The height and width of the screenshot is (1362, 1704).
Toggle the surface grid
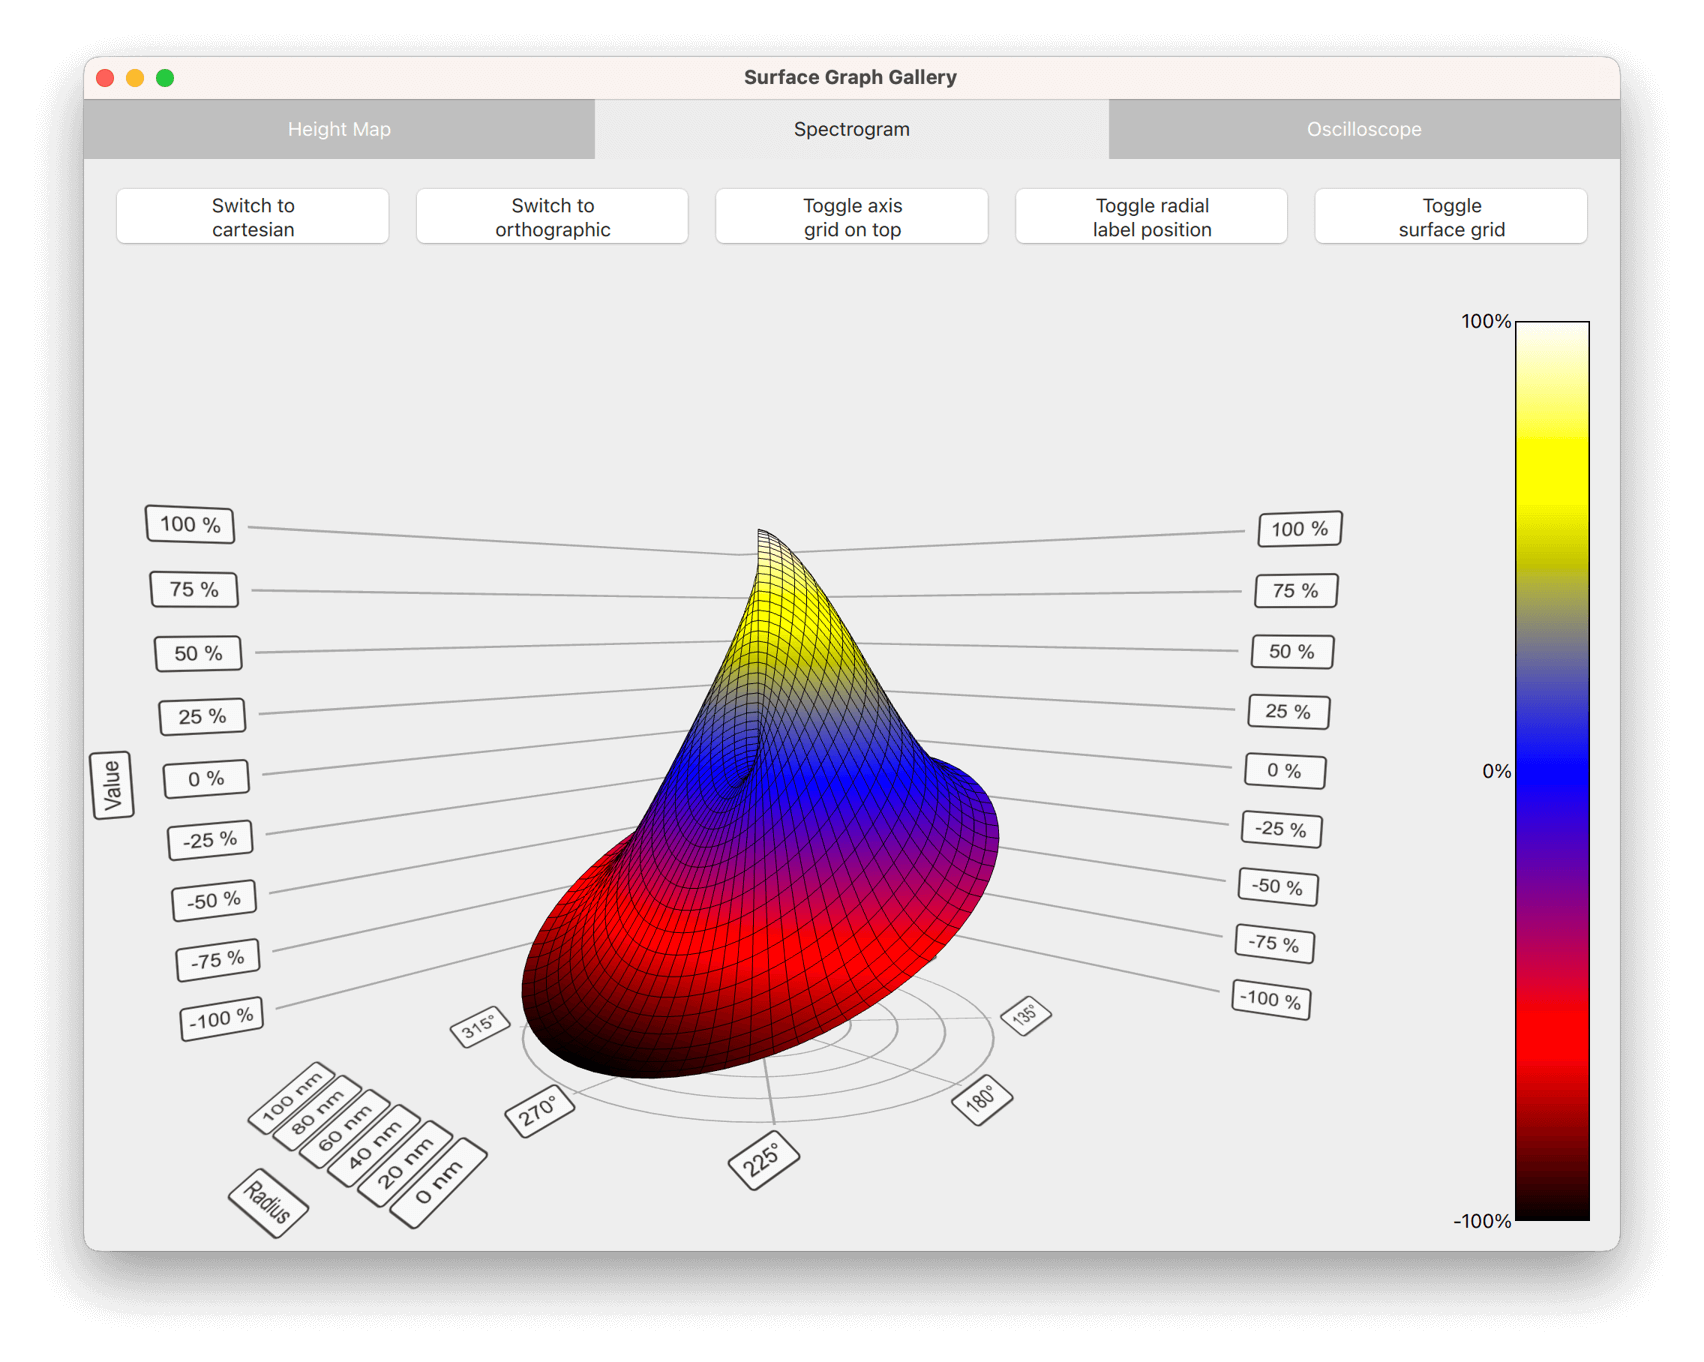pyautogui.click(x=1451, y=217)
